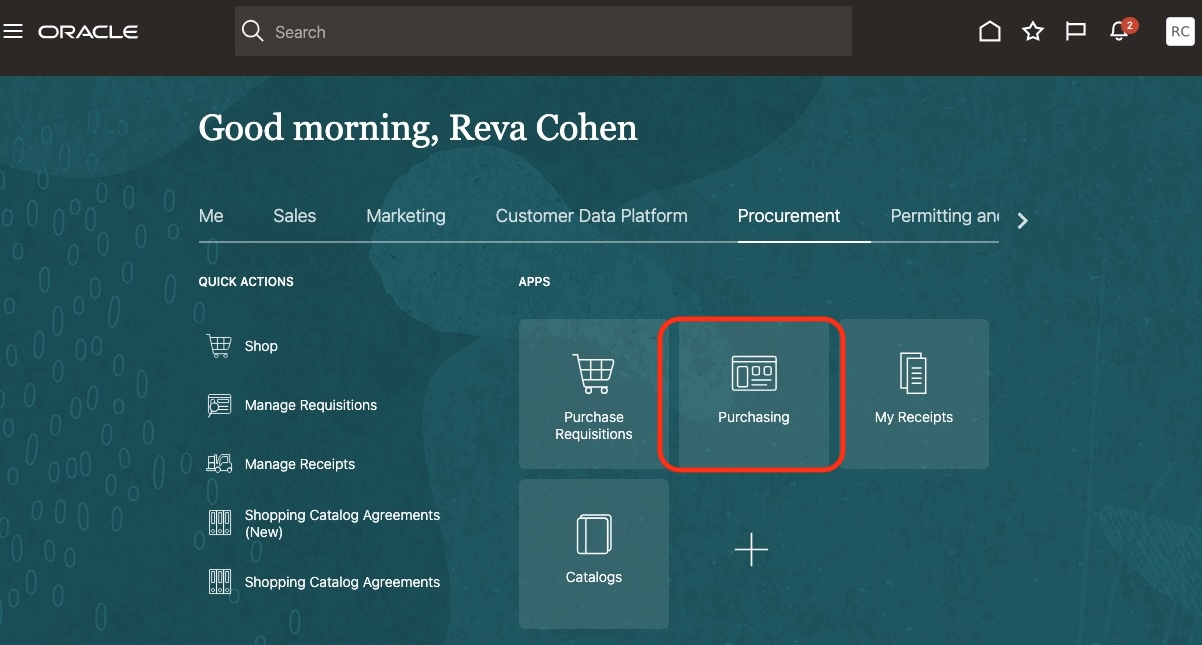The width and height of the screenshot is (1202, 645).
Task: Open Shopping Catalog Agreements quick action
Action: [342, 582]
